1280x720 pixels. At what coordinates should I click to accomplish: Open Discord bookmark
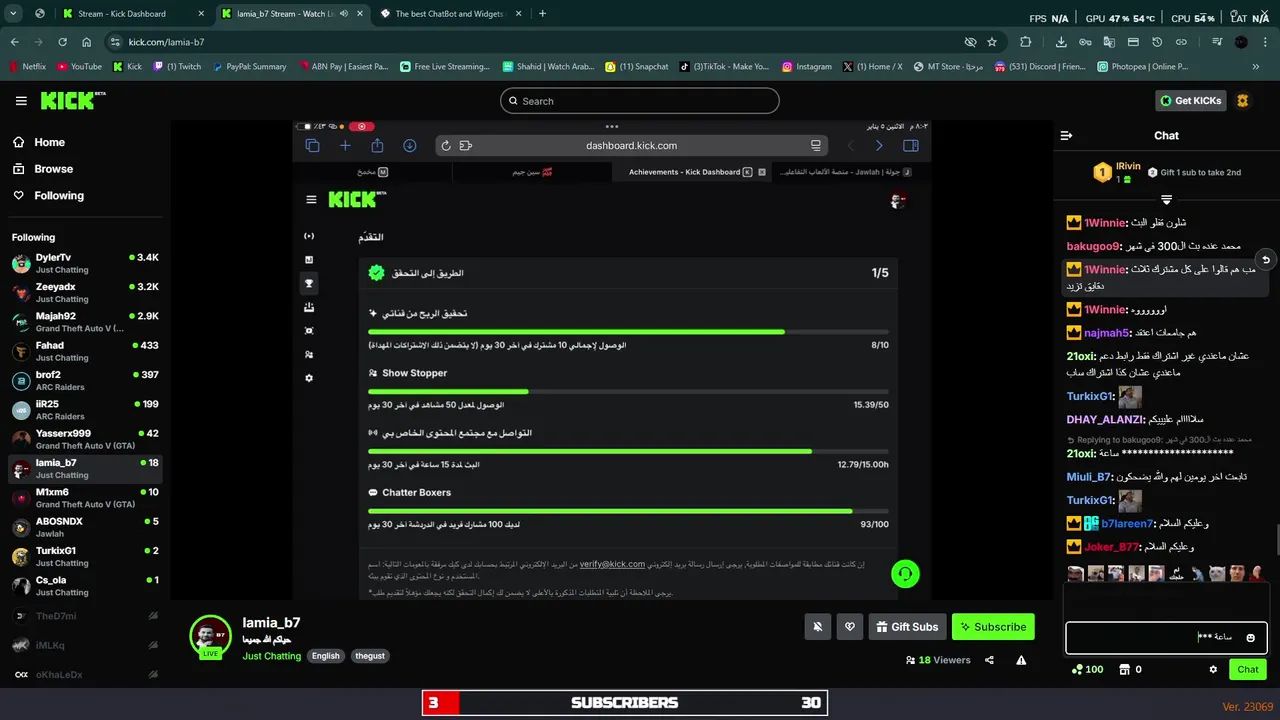click(x=1039, y=67)
